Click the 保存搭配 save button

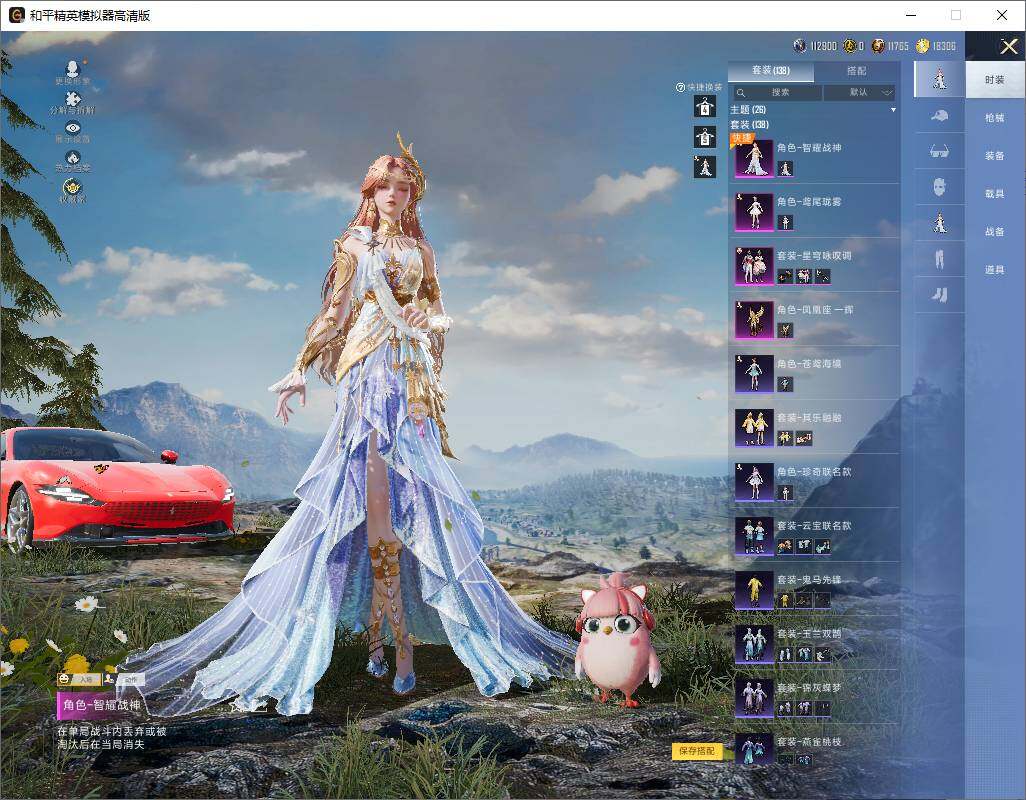click(697, 751)
